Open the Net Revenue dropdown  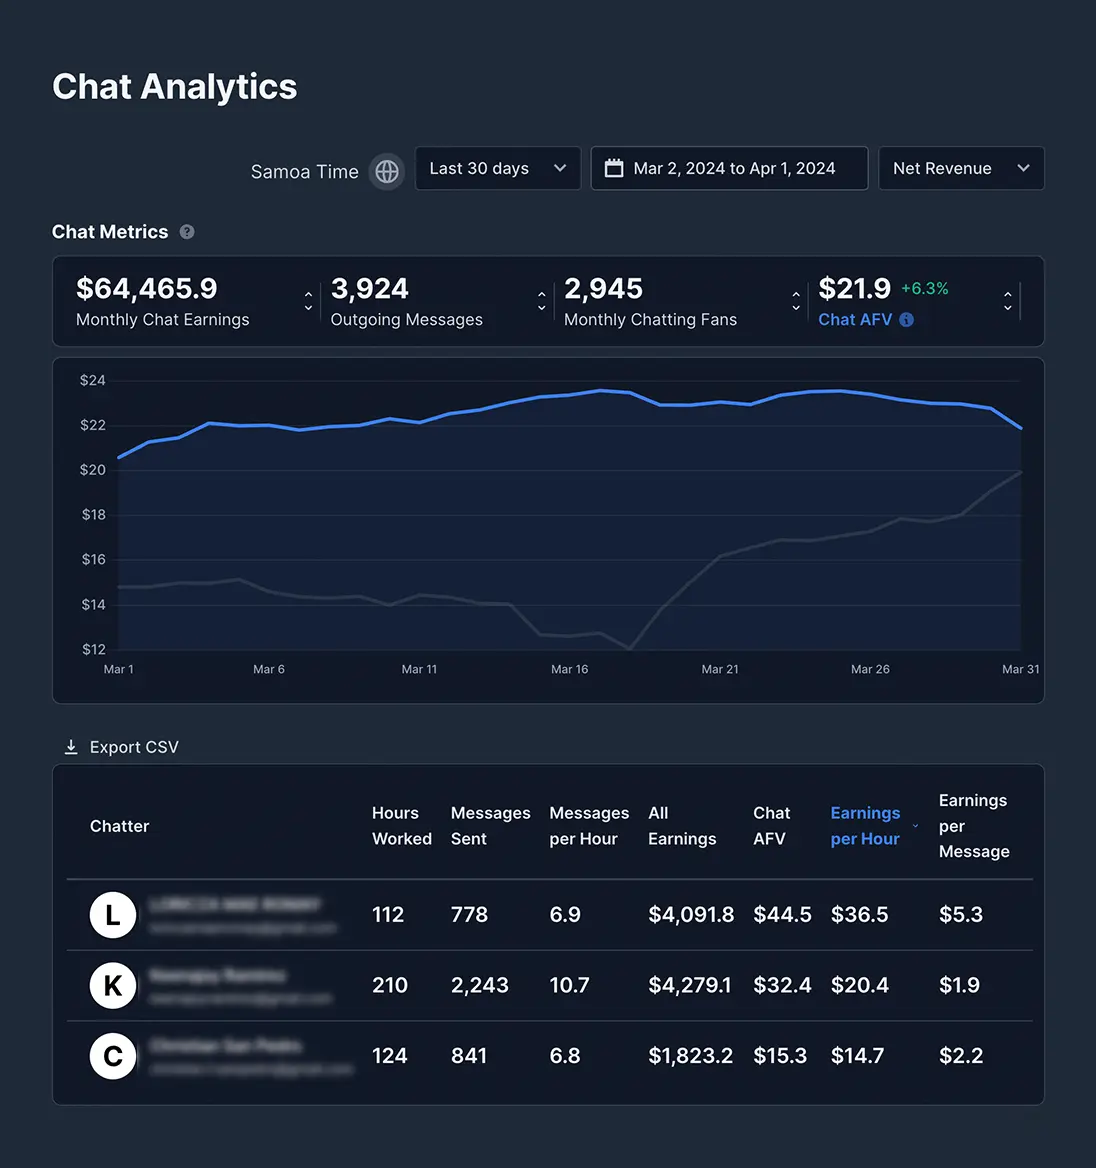(x=960, y=168)
